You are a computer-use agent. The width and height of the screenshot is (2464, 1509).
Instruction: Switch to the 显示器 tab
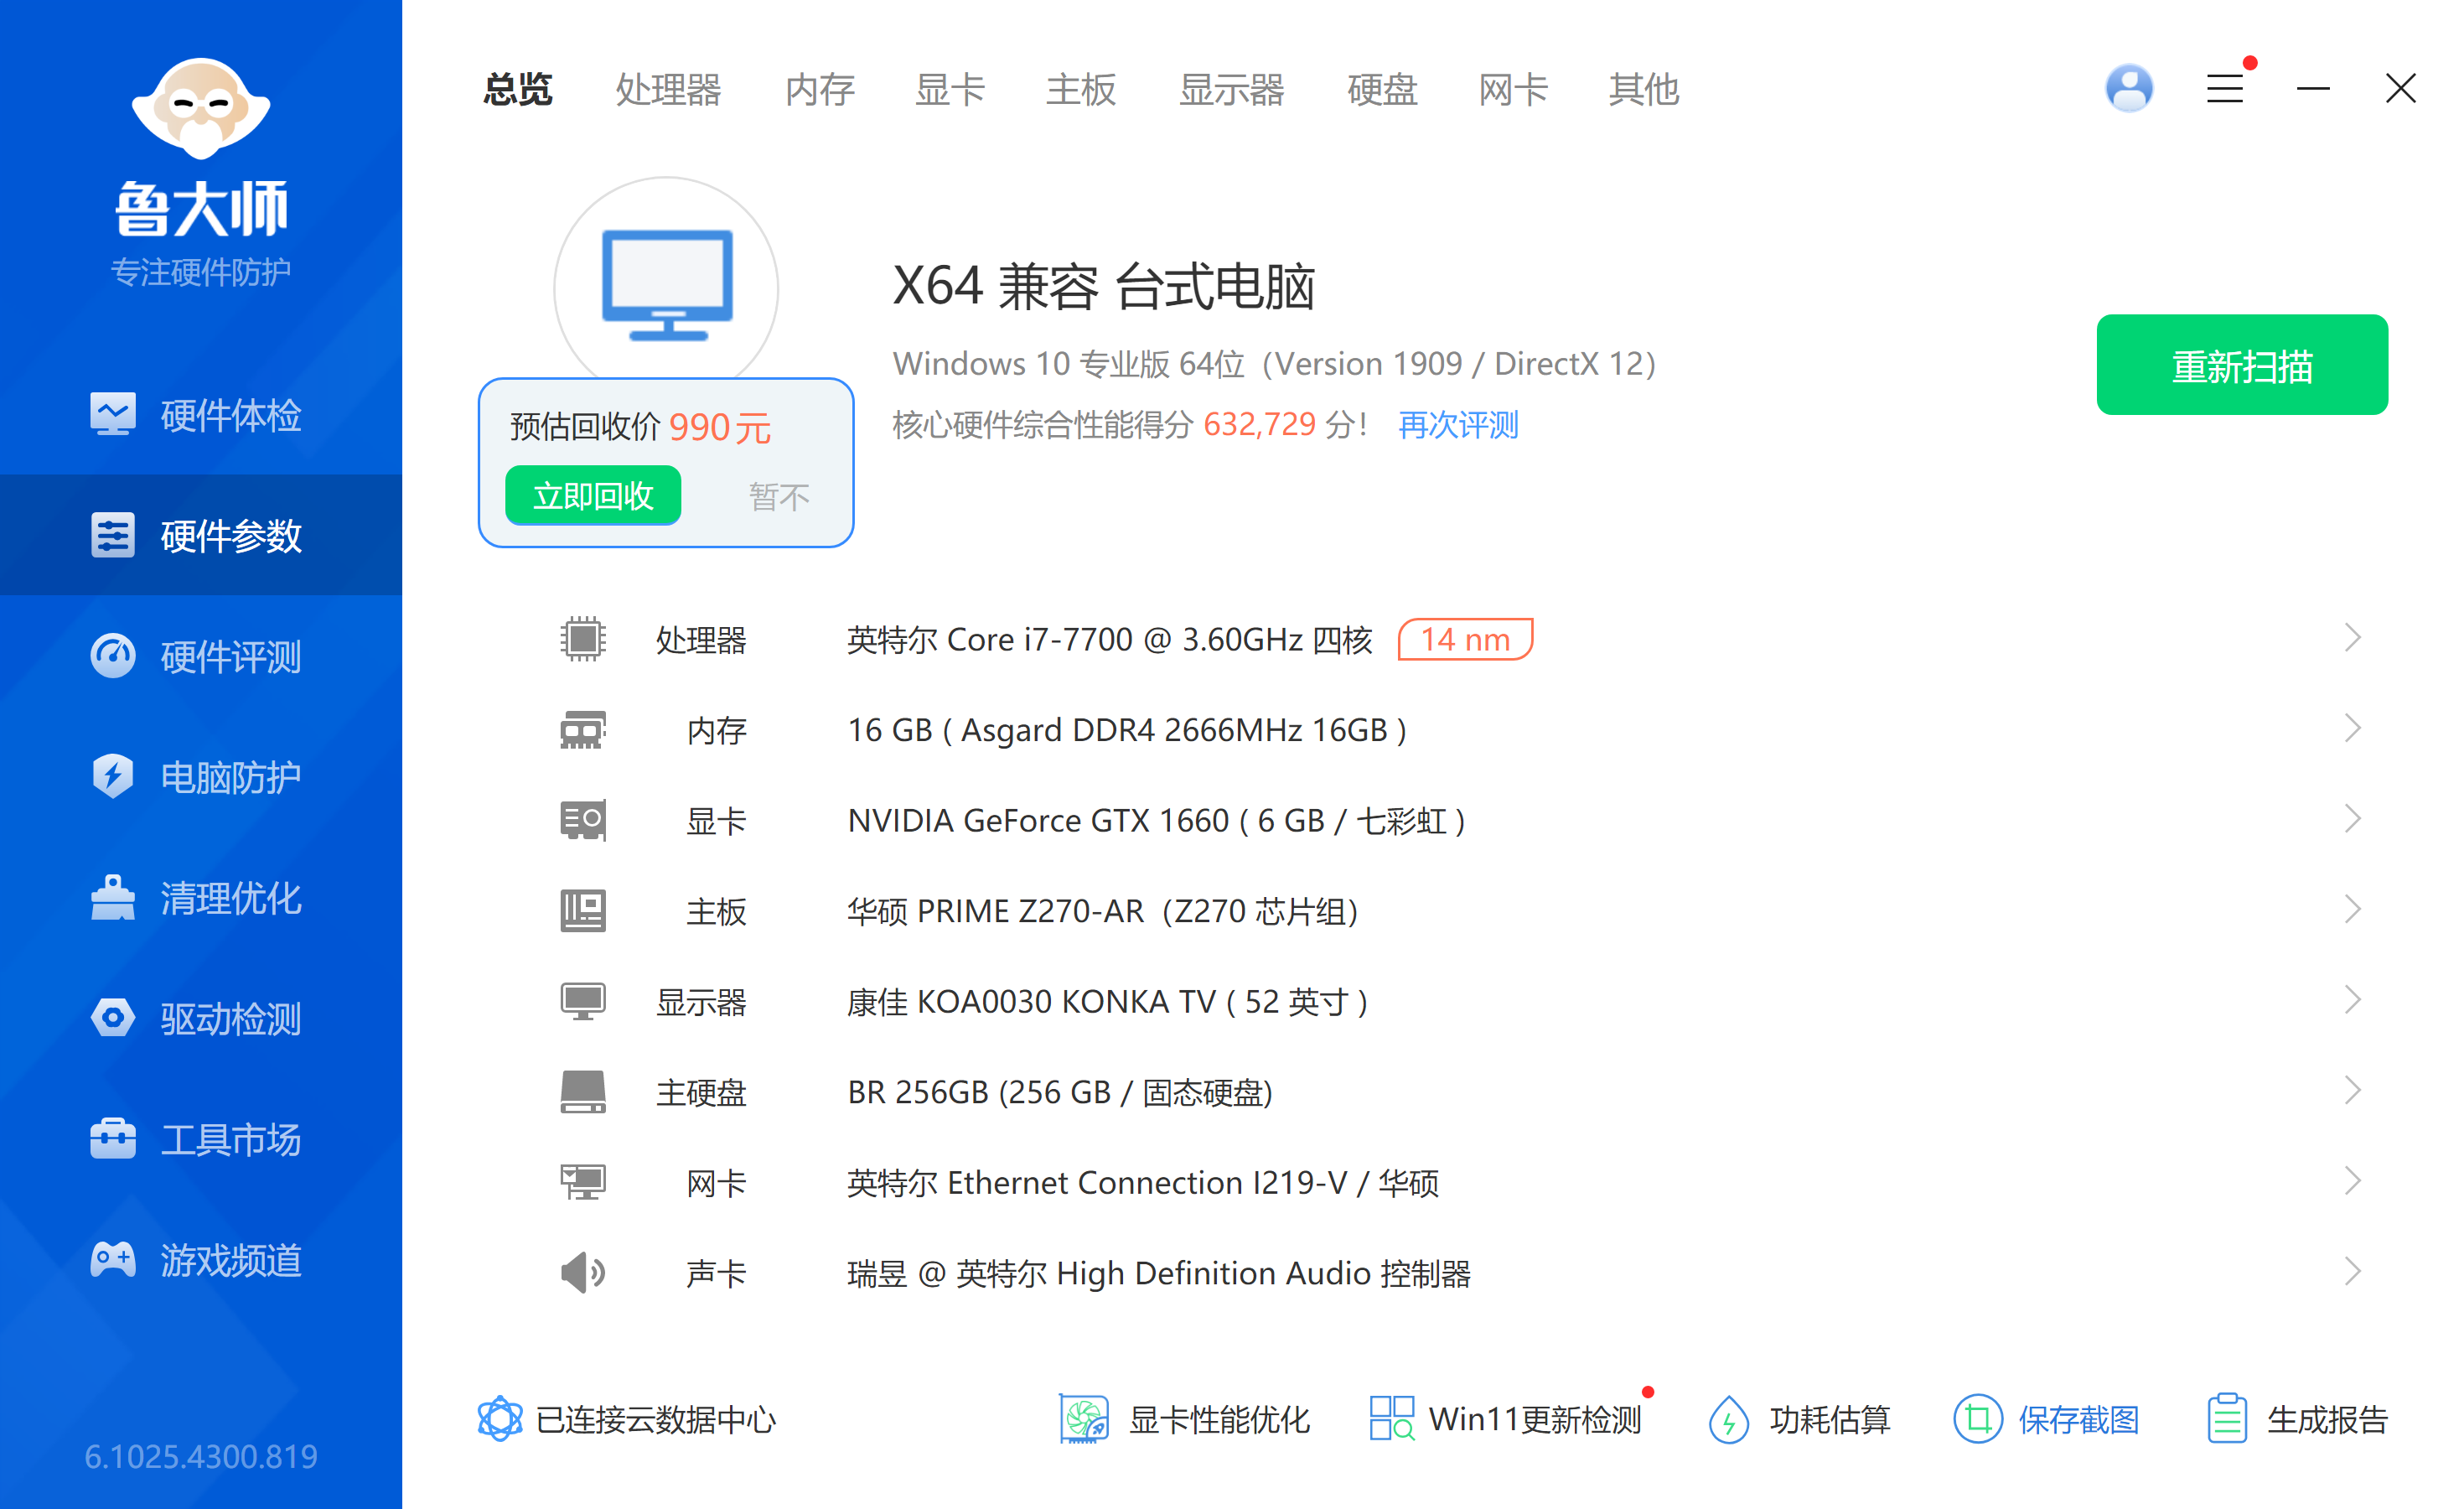1231,90
